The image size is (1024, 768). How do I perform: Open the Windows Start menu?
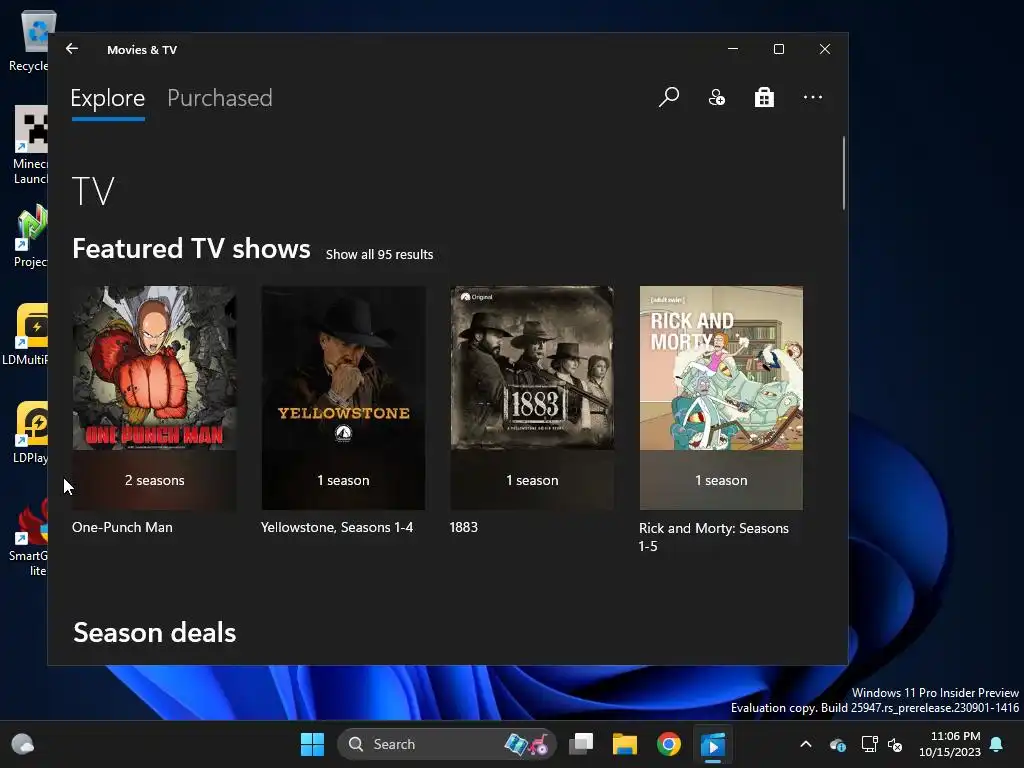[x=312, y=744]
